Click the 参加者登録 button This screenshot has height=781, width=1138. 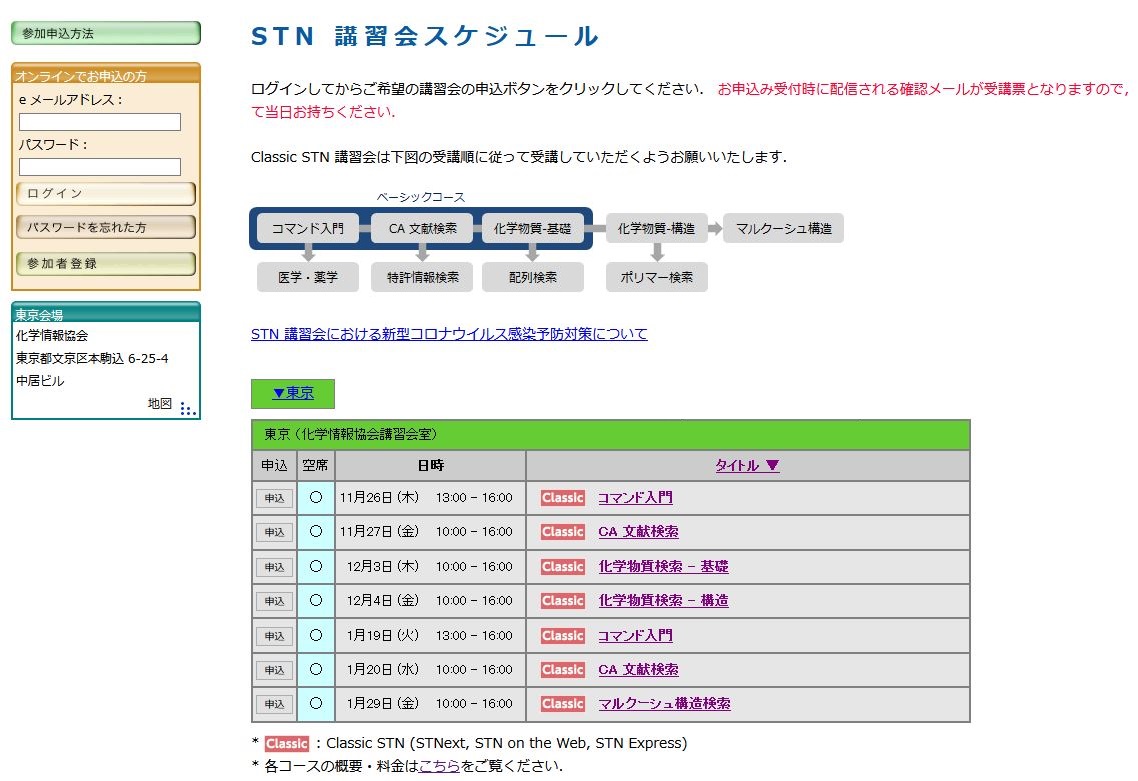click(x=106, y=263)
